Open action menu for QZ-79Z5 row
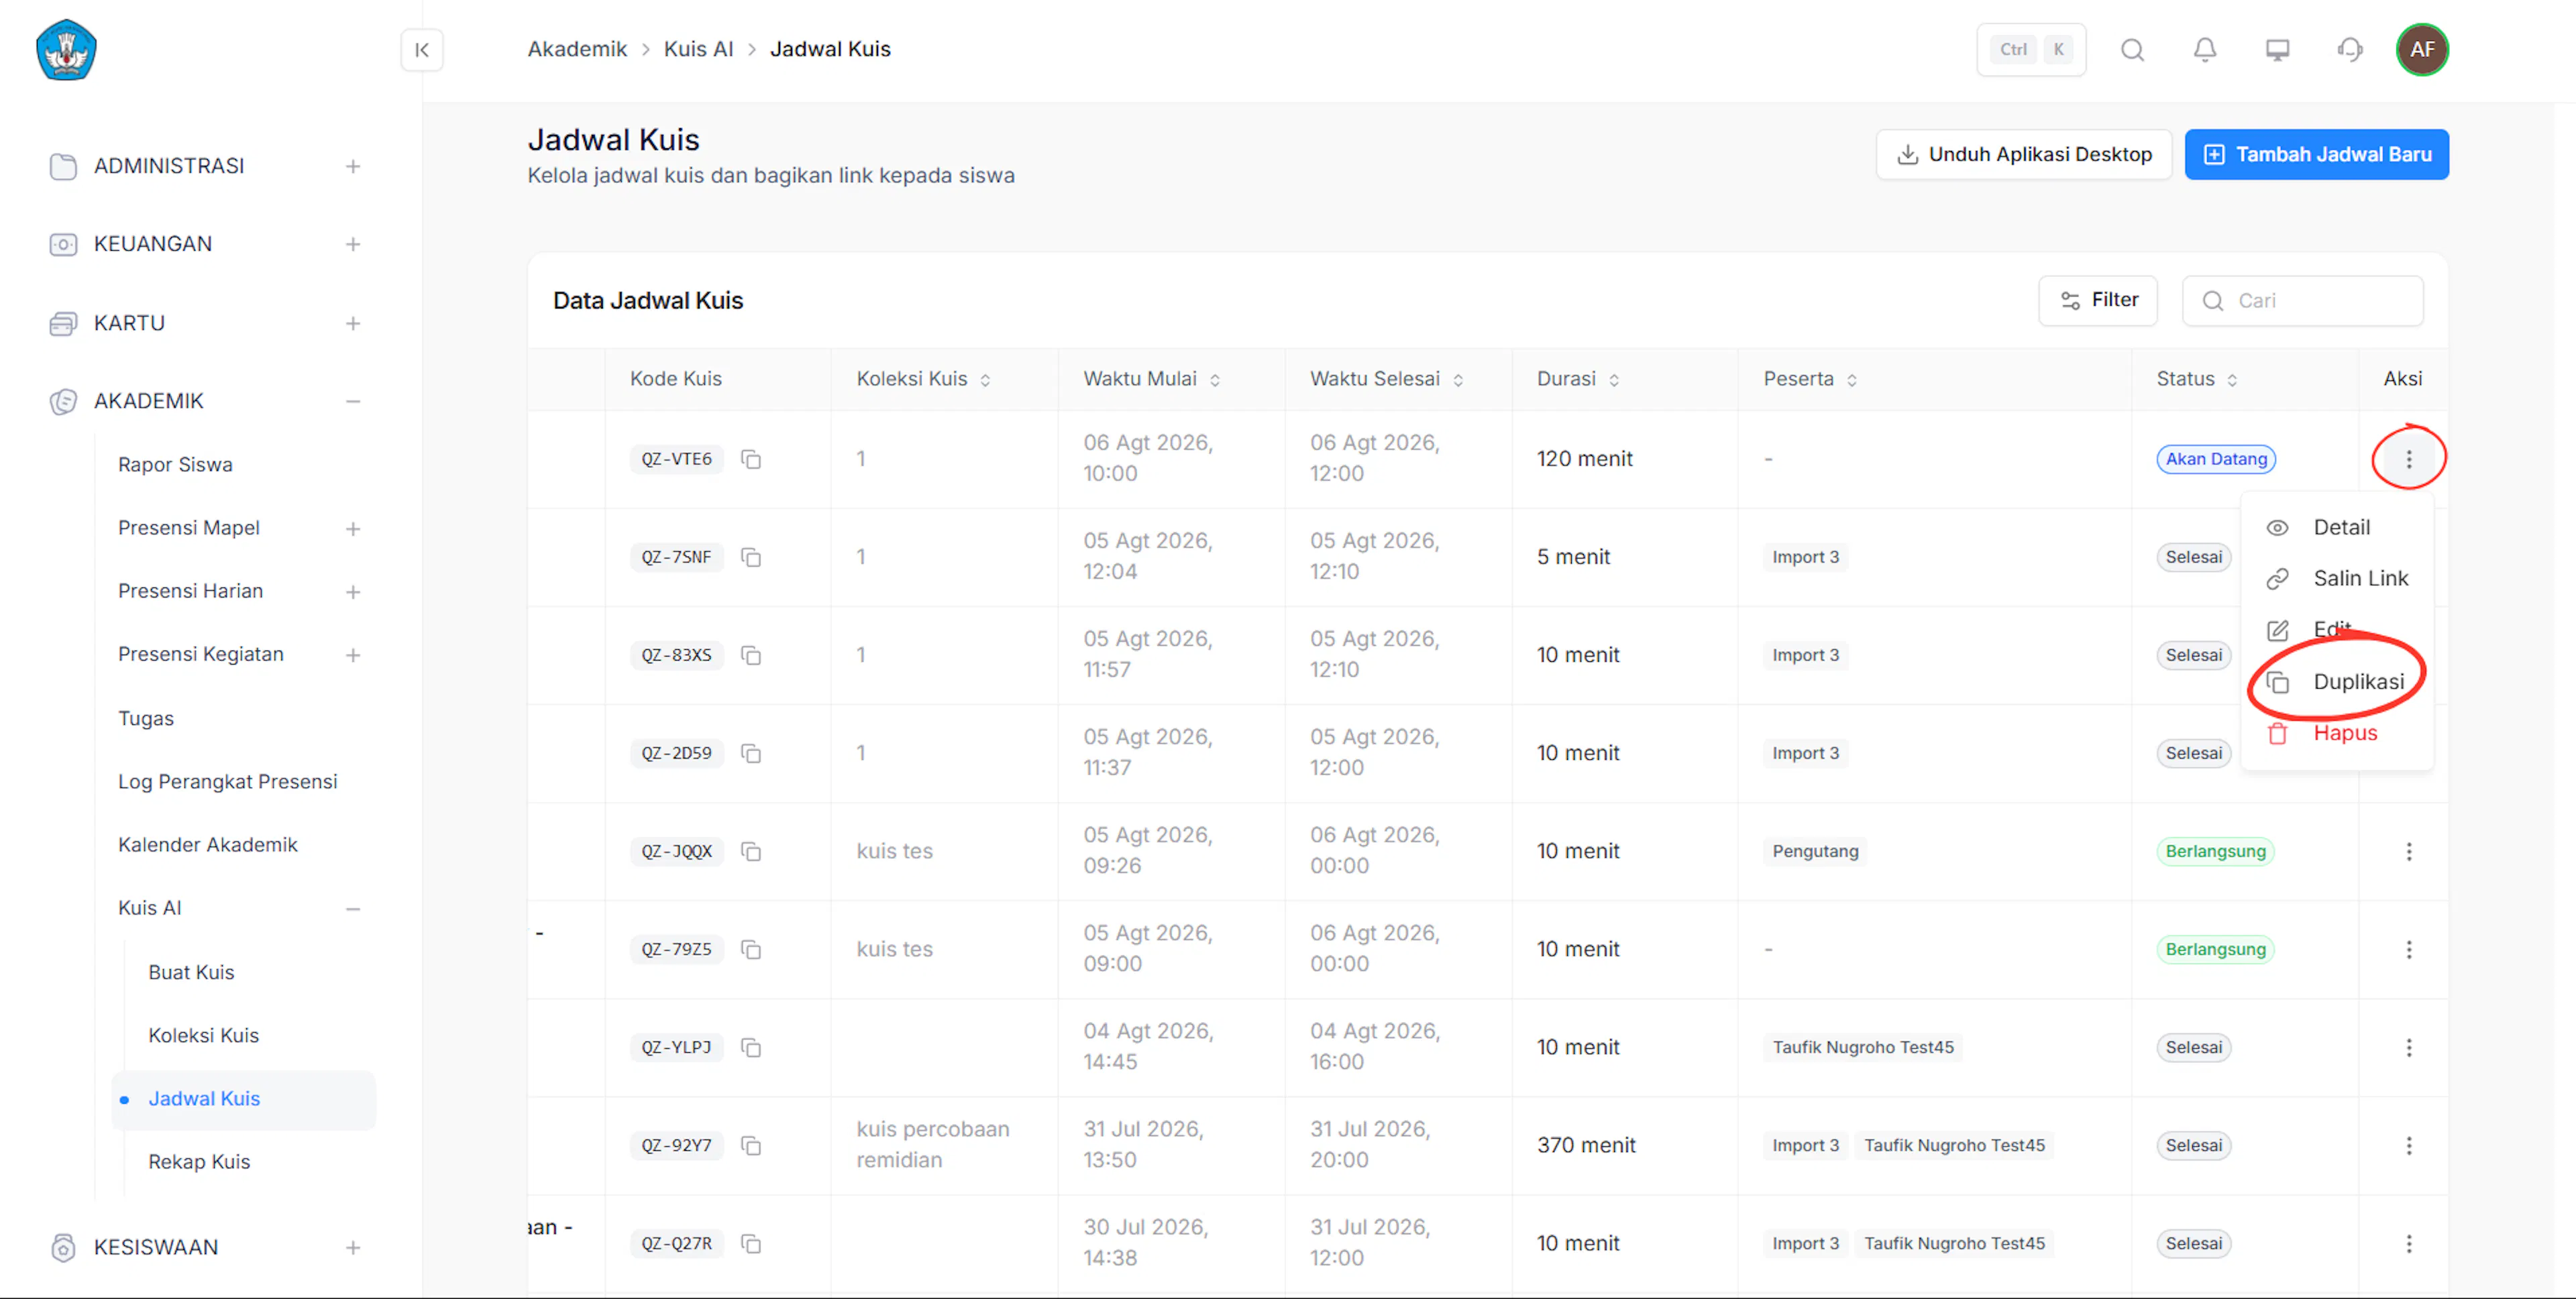This screenshot has height=1299, width=2576. (2409, 949)
